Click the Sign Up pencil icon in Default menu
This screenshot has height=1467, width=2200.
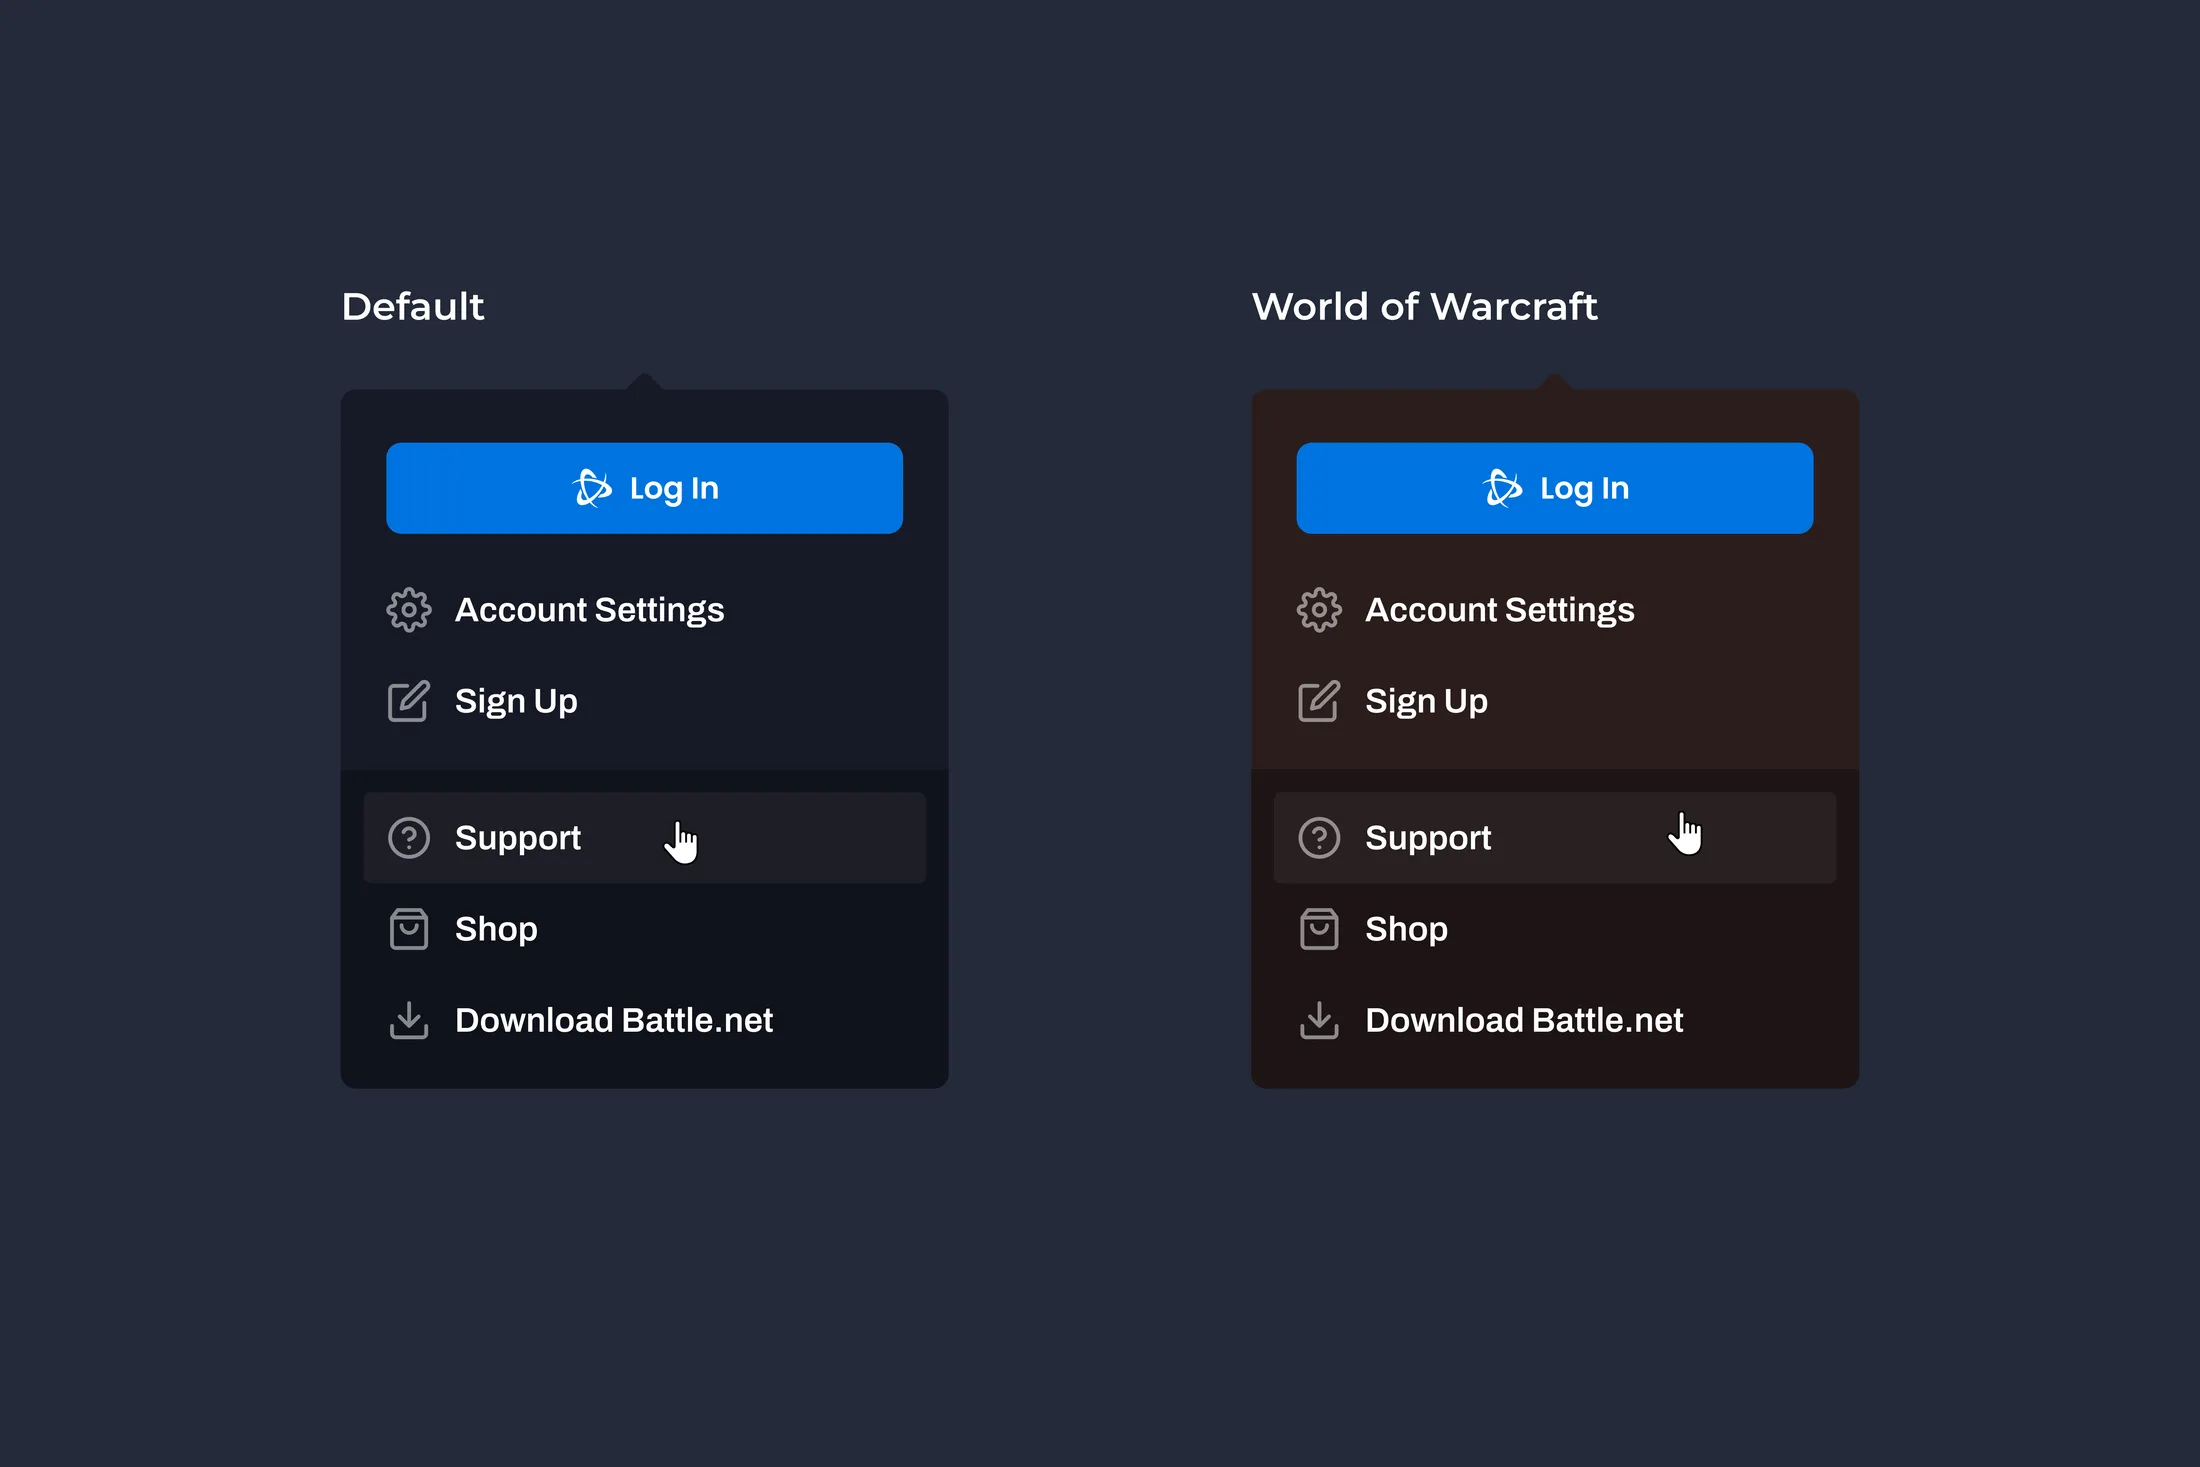click(x=409, y=701)
